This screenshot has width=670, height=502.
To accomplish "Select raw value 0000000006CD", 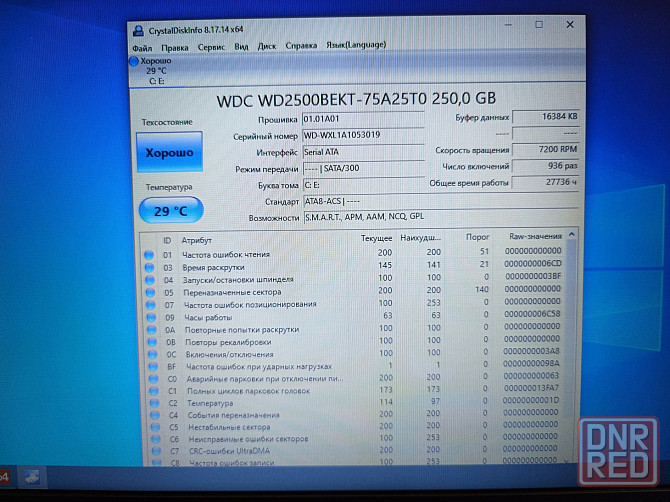I will click(x=533, y=264).
